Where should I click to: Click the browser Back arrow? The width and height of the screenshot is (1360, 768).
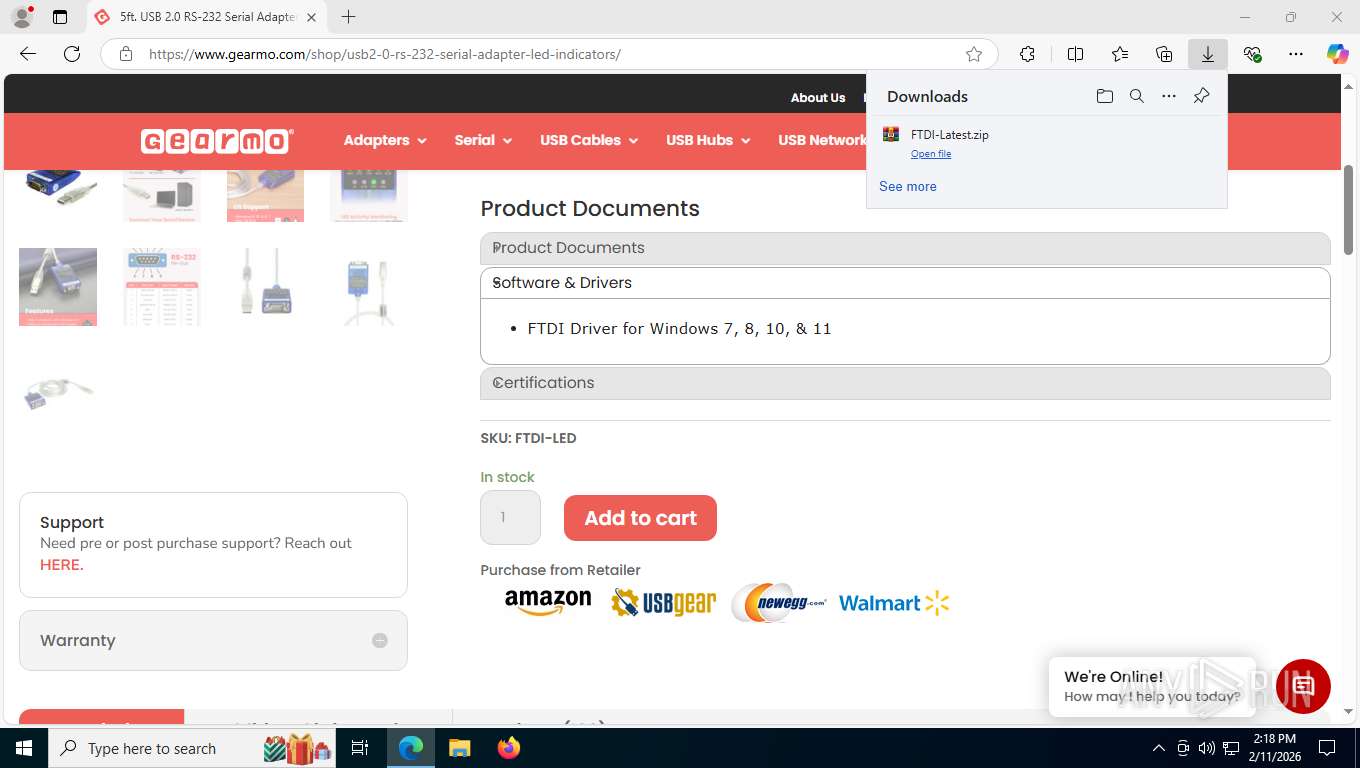click(28, 54)
